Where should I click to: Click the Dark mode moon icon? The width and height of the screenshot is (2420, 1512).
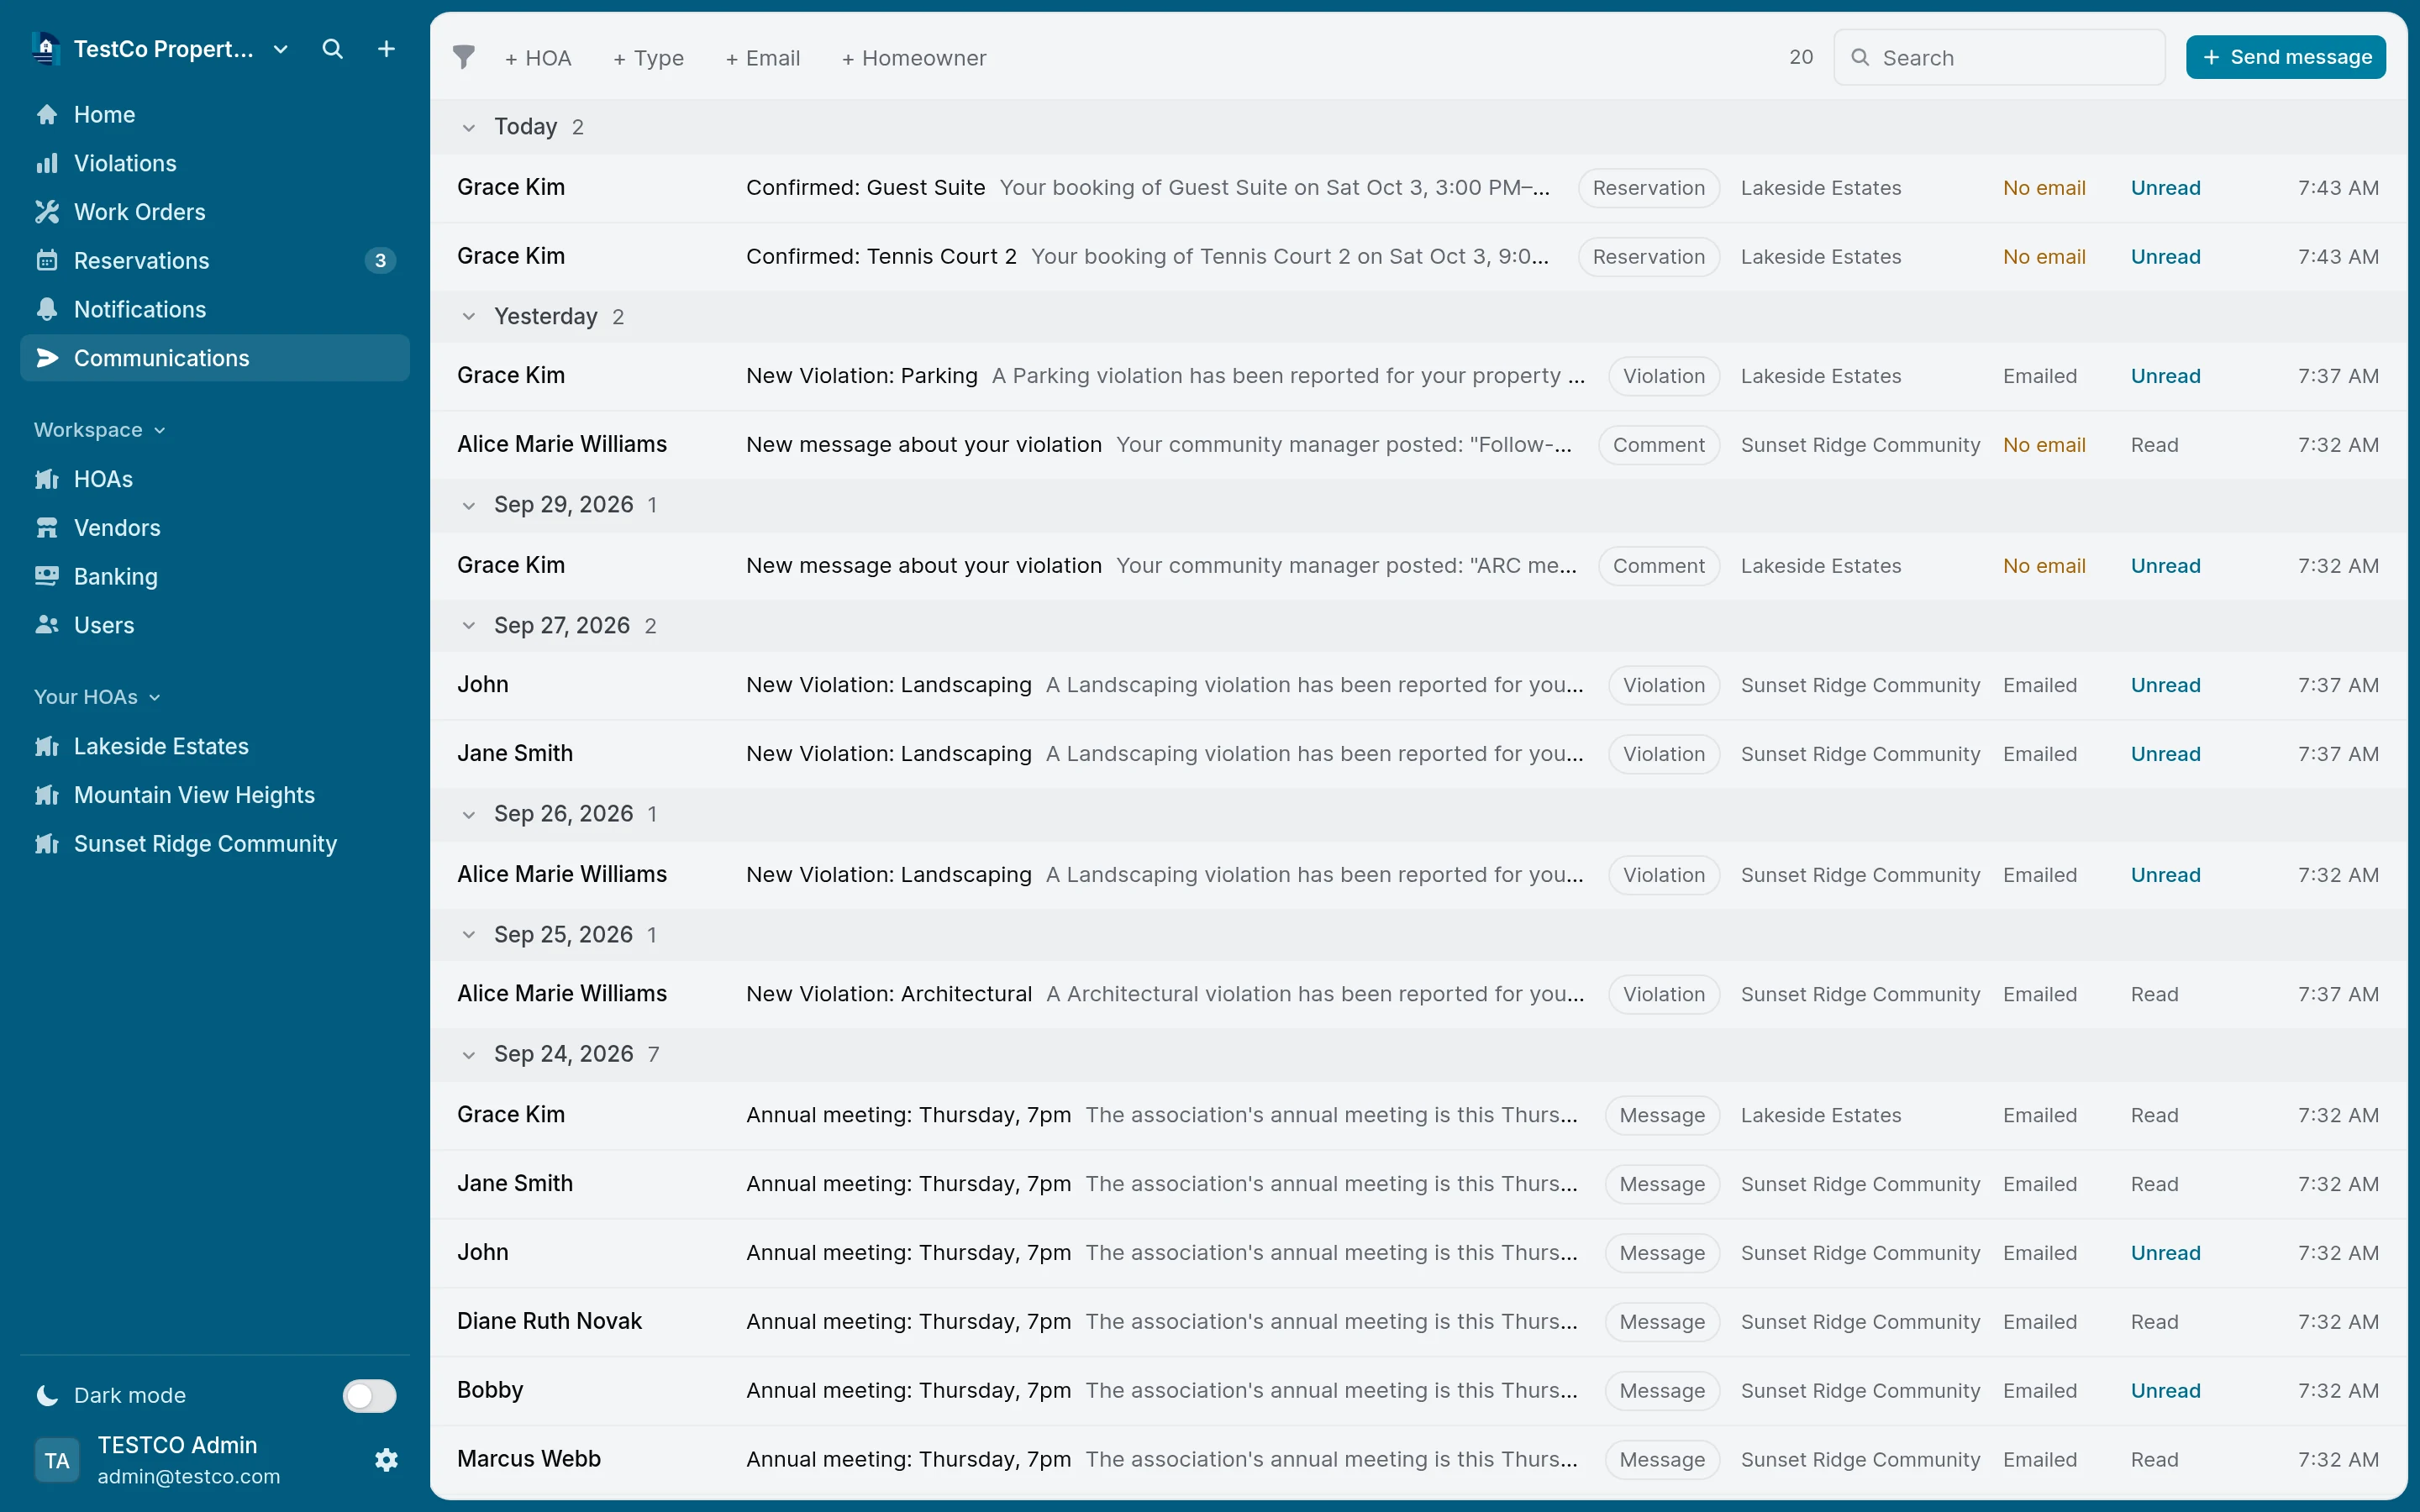click(x=47, y=1395)
